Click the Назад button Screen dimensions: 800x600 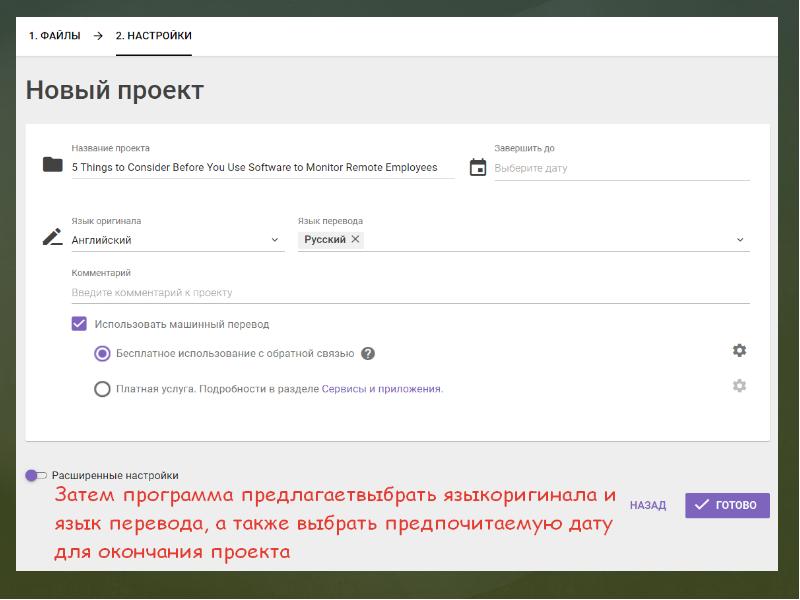click(648, 505)
